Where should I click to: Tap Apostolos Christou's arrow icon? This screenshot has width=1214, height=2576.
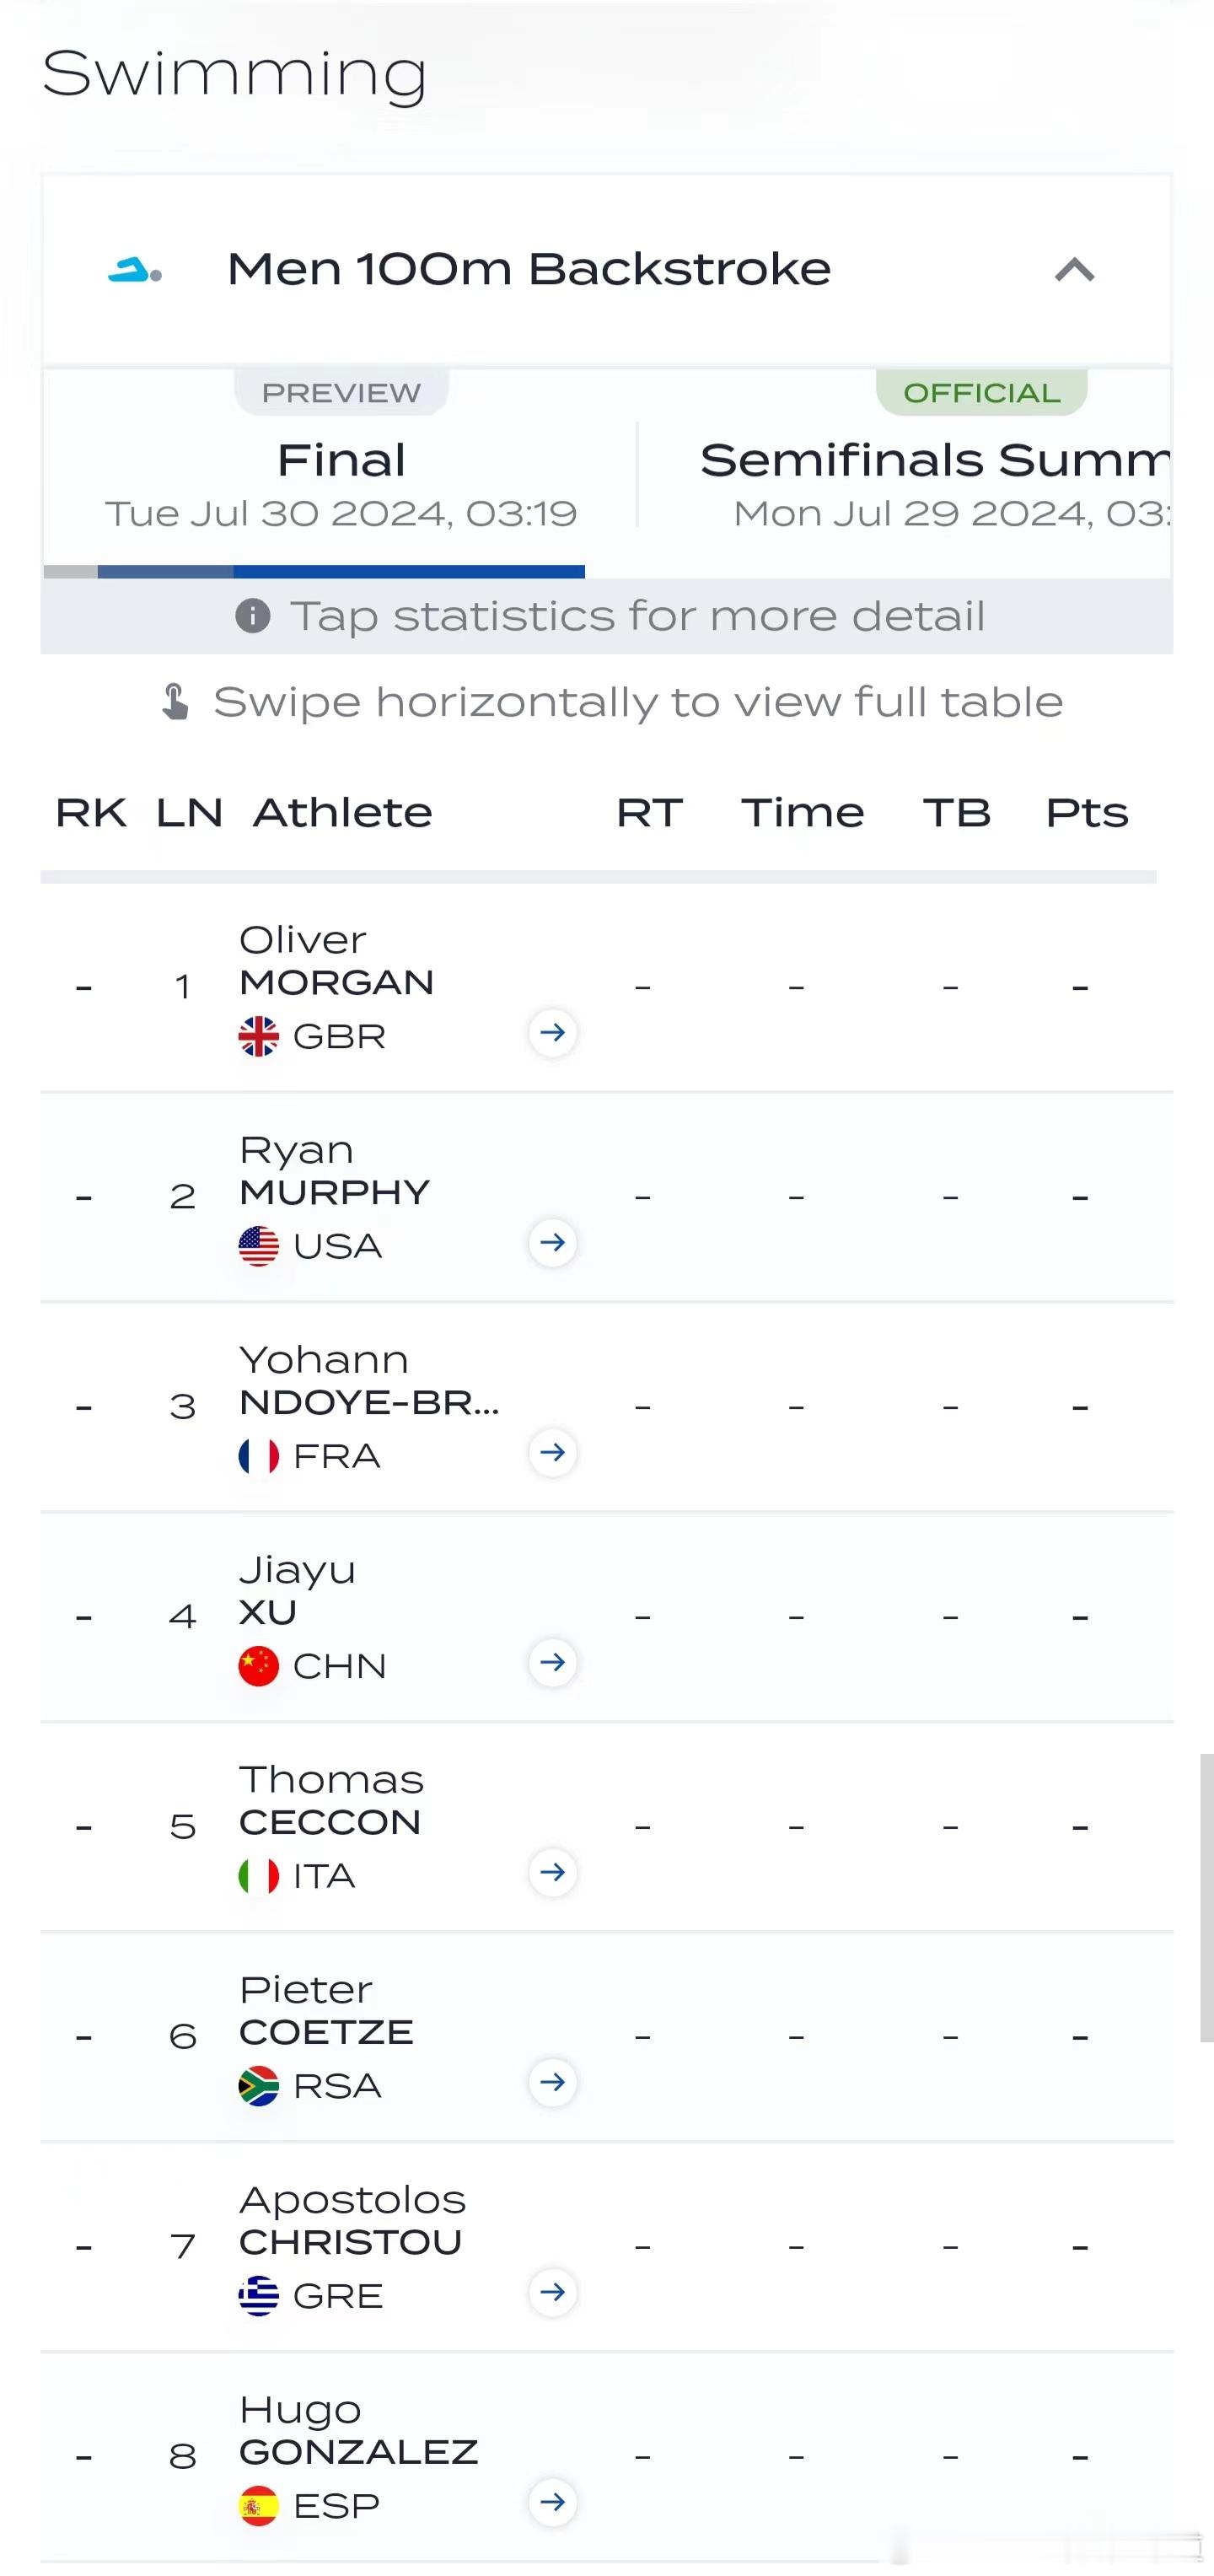(552, 2293)
